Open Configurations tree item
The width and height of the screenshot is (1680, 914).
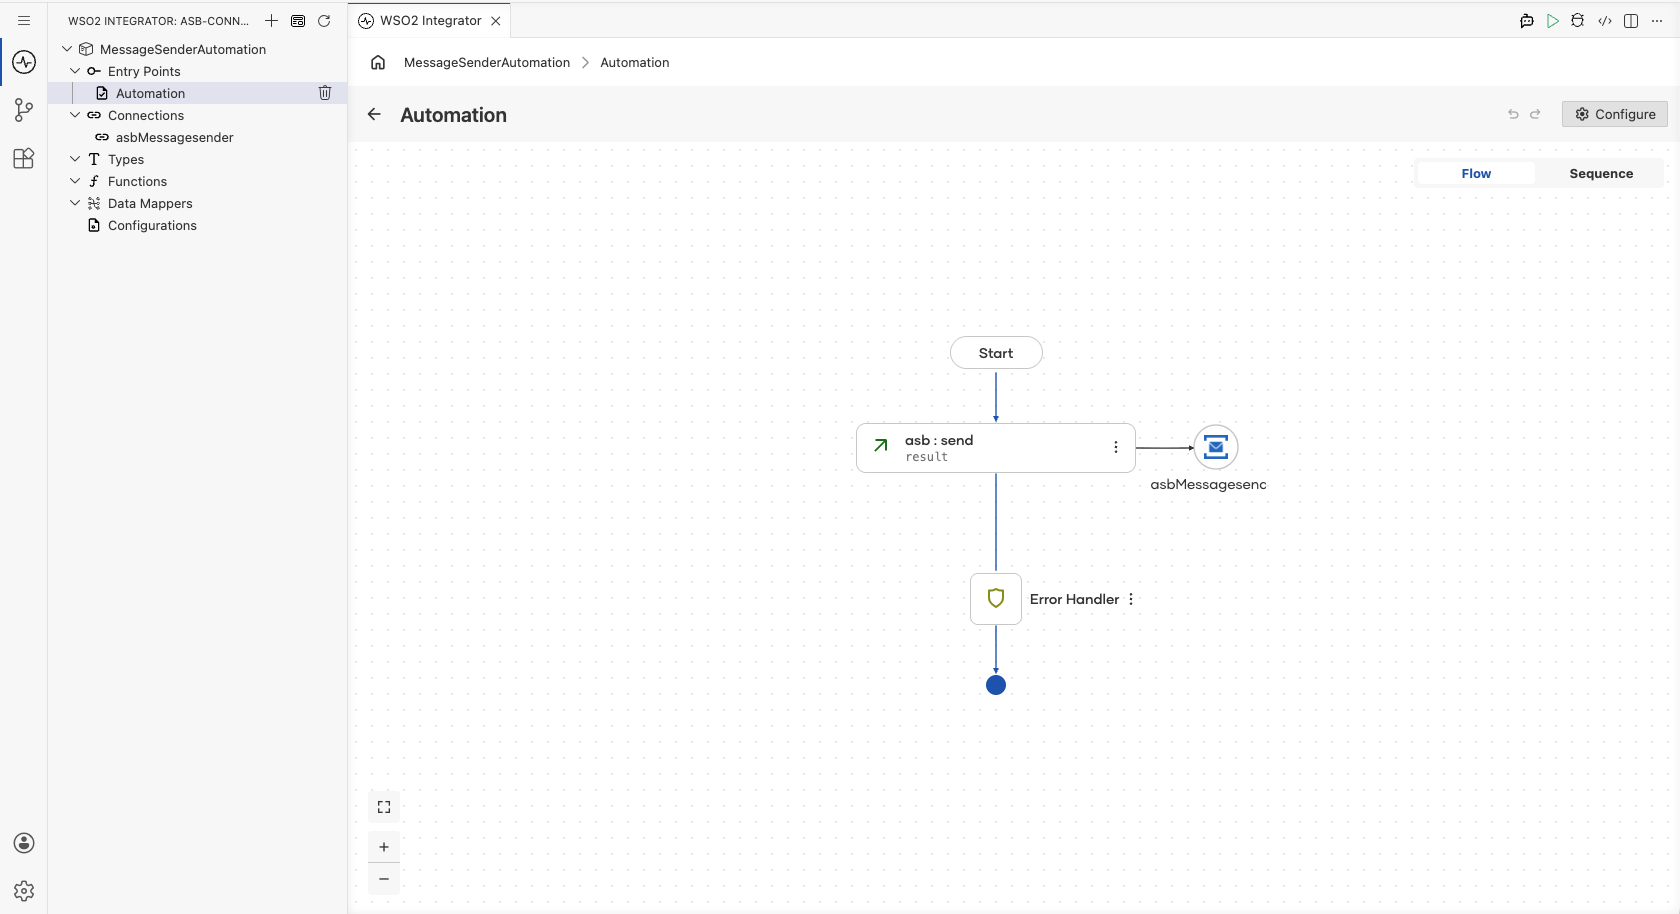click(x=198, y=225)
